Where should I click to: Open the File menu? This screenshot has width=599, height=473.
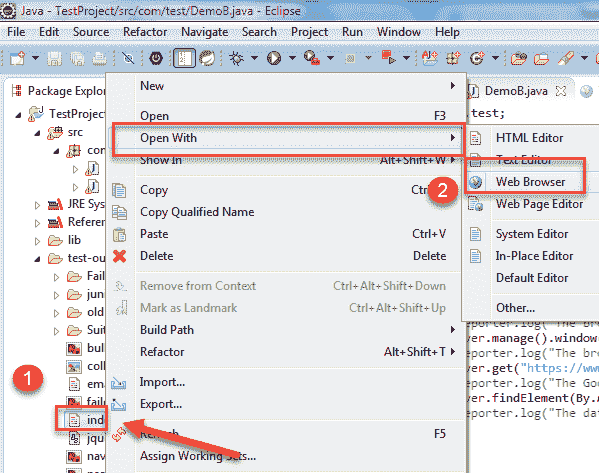pos(16,32)
